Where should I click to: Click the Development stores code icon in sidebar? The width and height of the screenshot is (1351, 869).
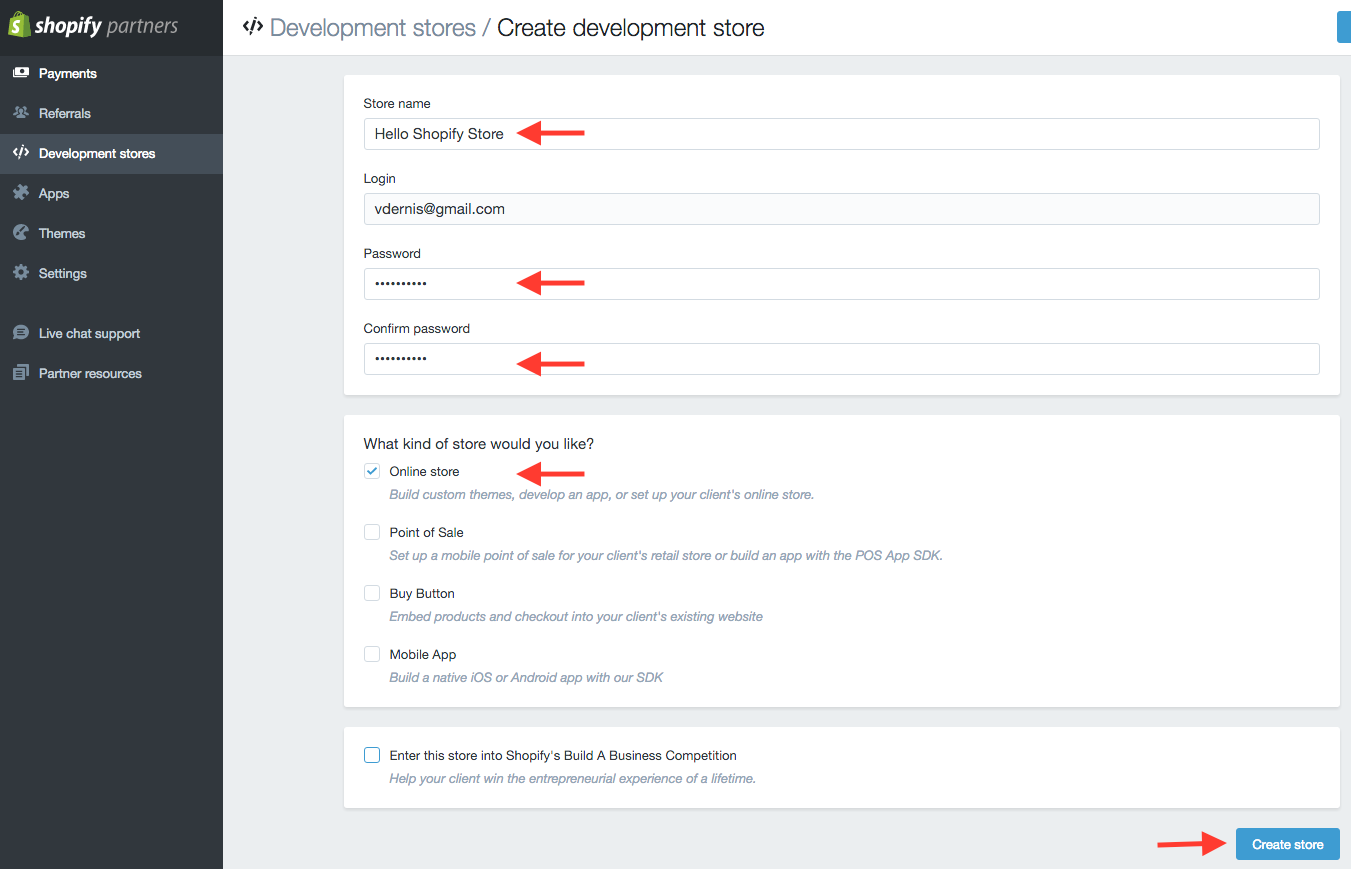20,153
